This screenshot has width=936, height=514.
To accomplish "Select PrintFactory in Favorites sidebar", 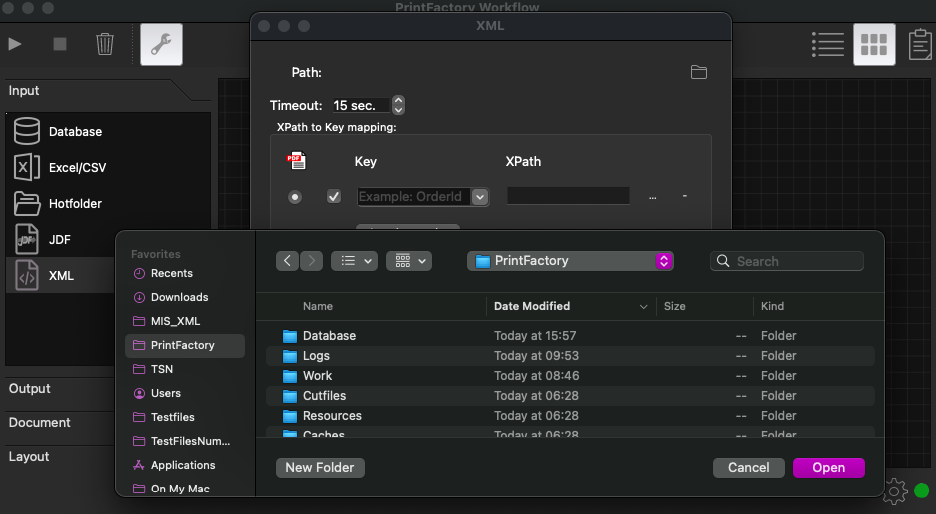I will click(x=185, y=345).
